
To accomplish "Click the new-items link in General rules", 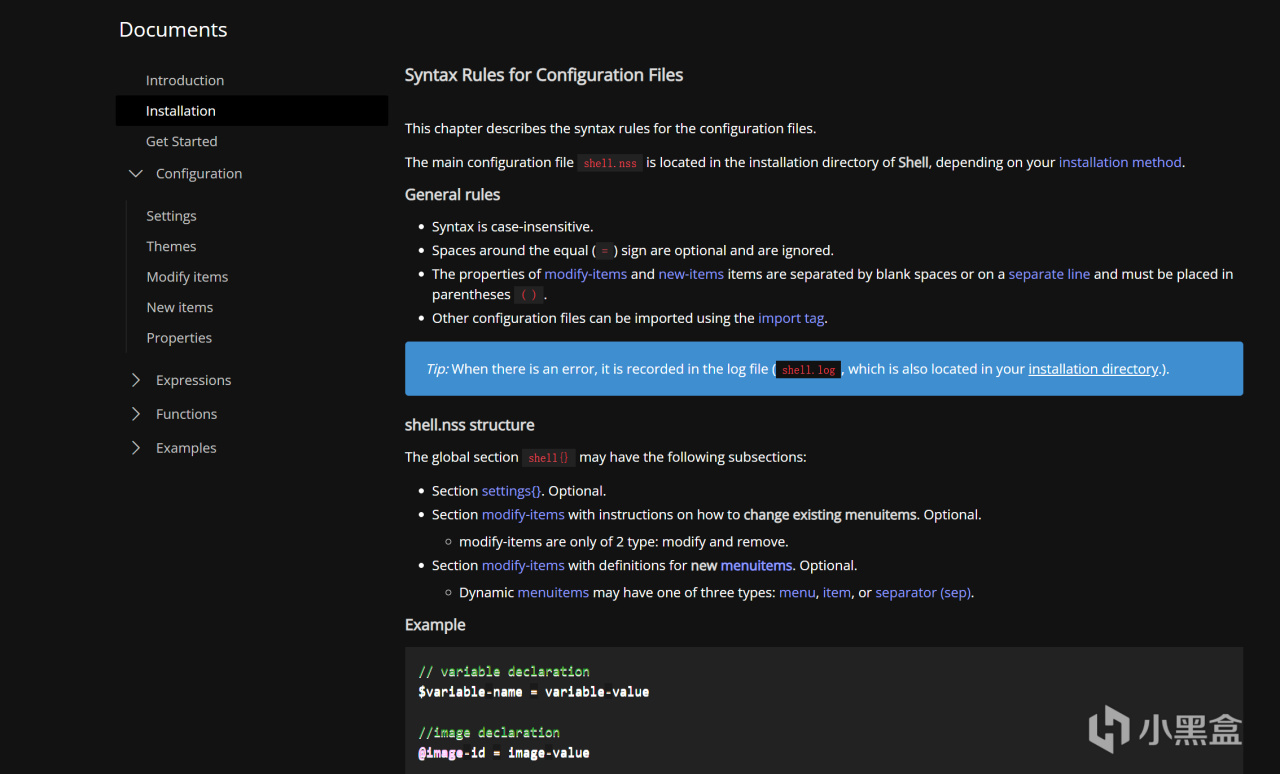I will tap(690, 274).
